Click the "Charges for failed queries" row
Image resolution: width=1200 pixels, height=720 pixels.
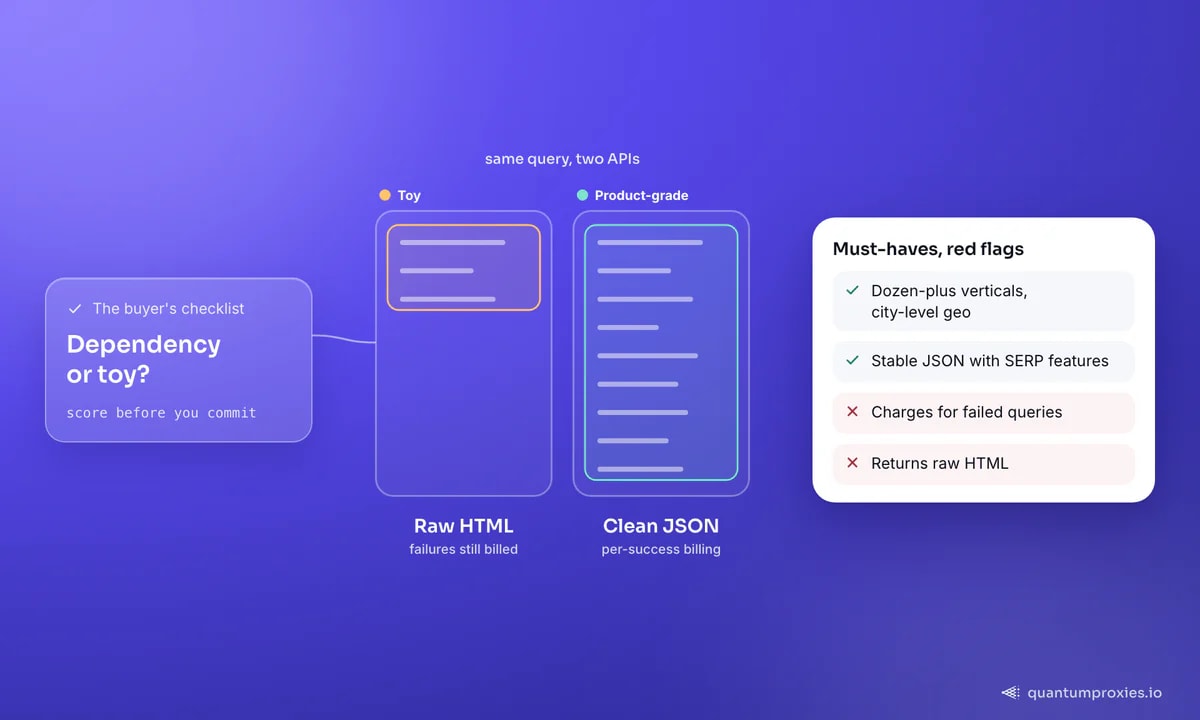[x=984, y=412]
